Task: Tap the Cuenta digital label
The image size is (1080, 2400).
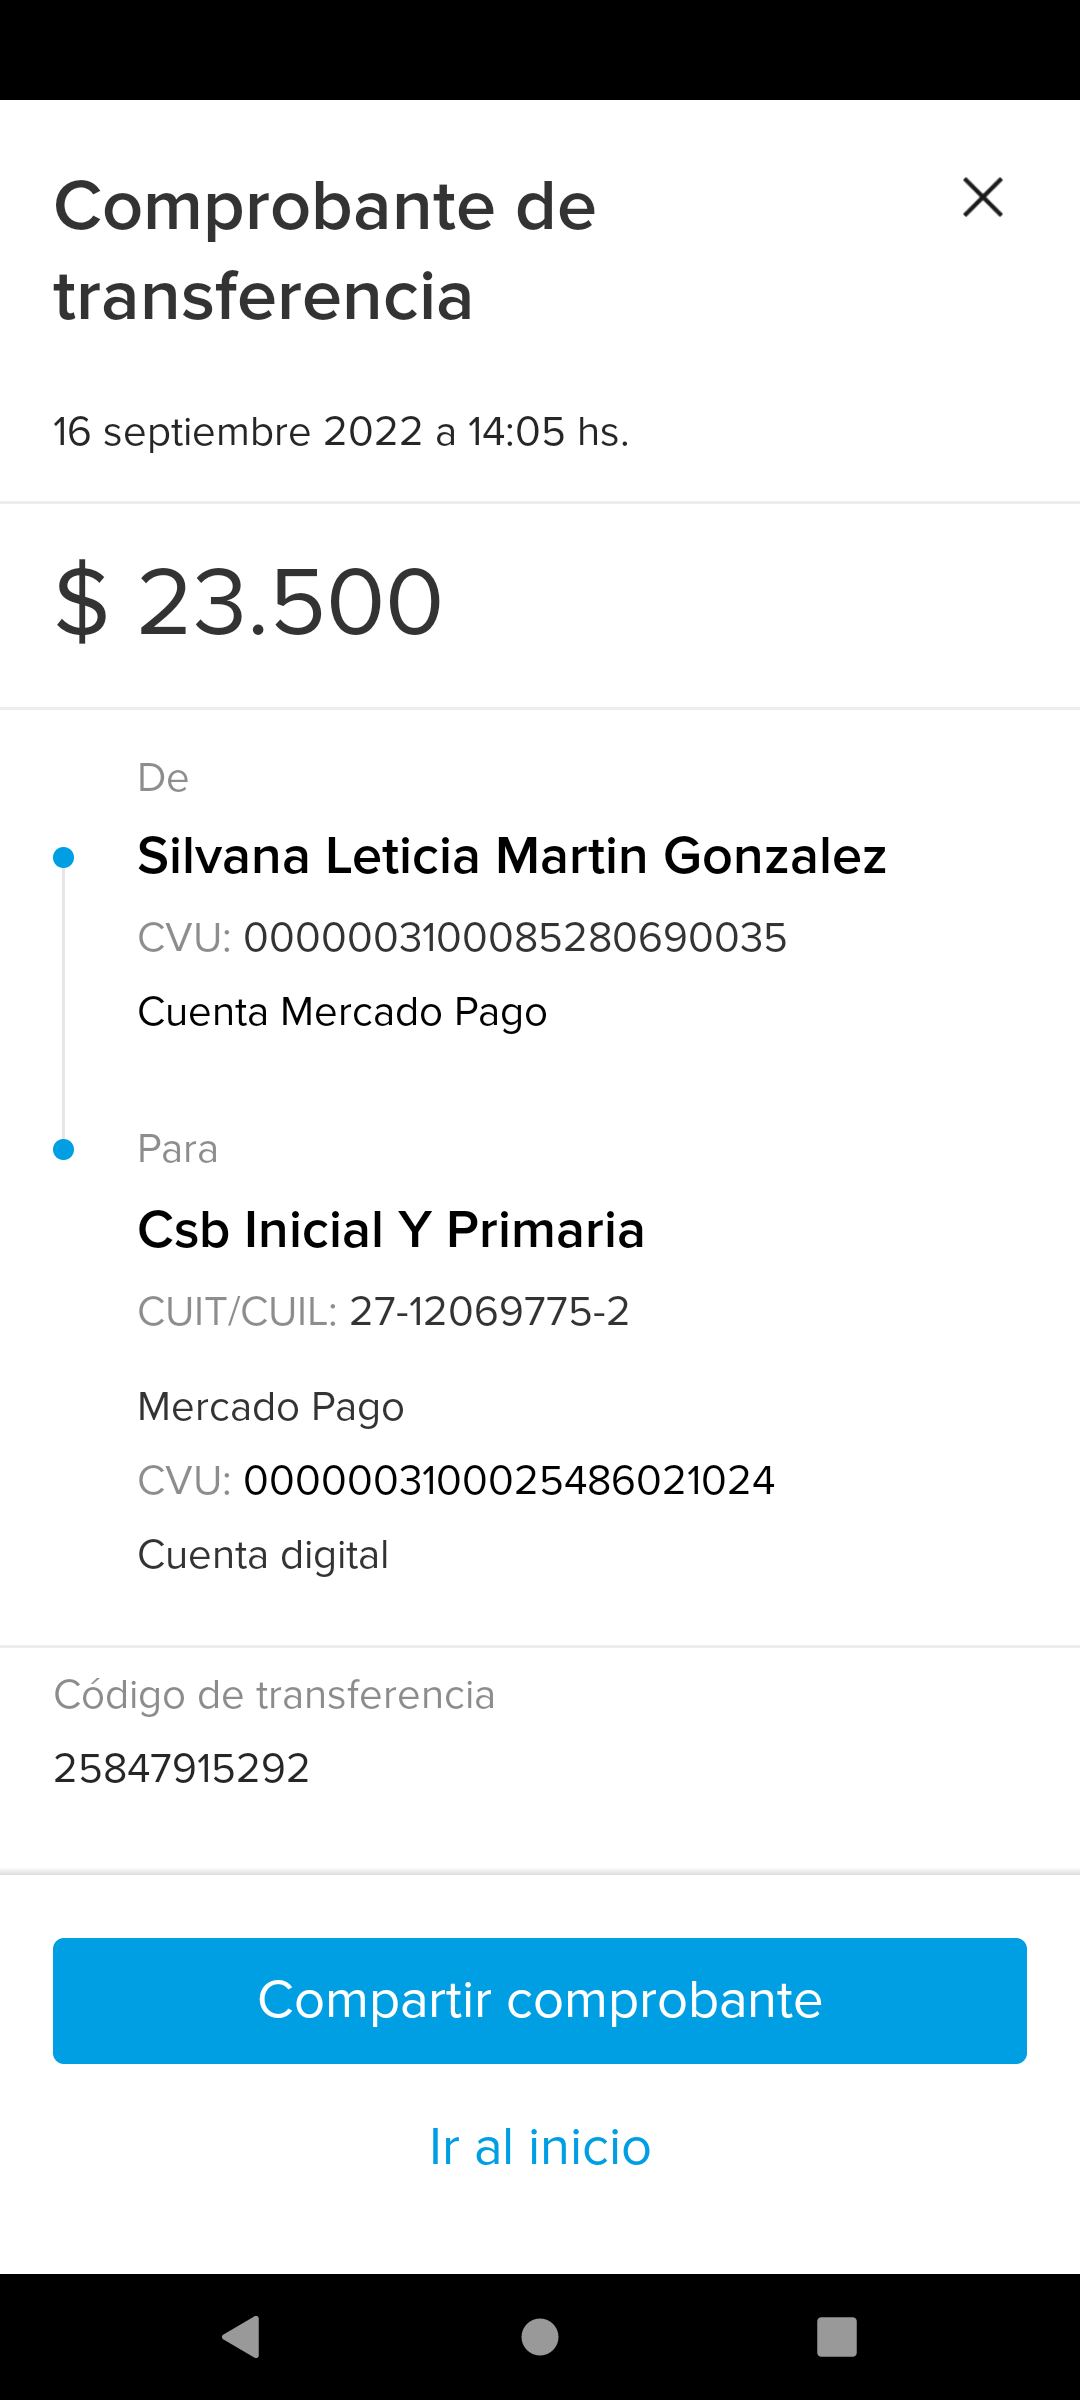Action: pos(263,1555)
